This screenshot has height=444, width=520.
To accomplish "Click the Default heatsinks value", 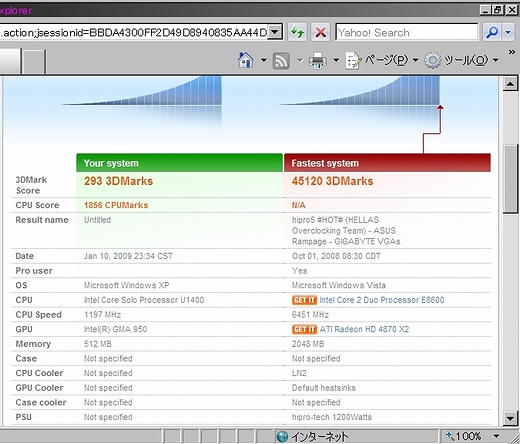I will 324,388.
